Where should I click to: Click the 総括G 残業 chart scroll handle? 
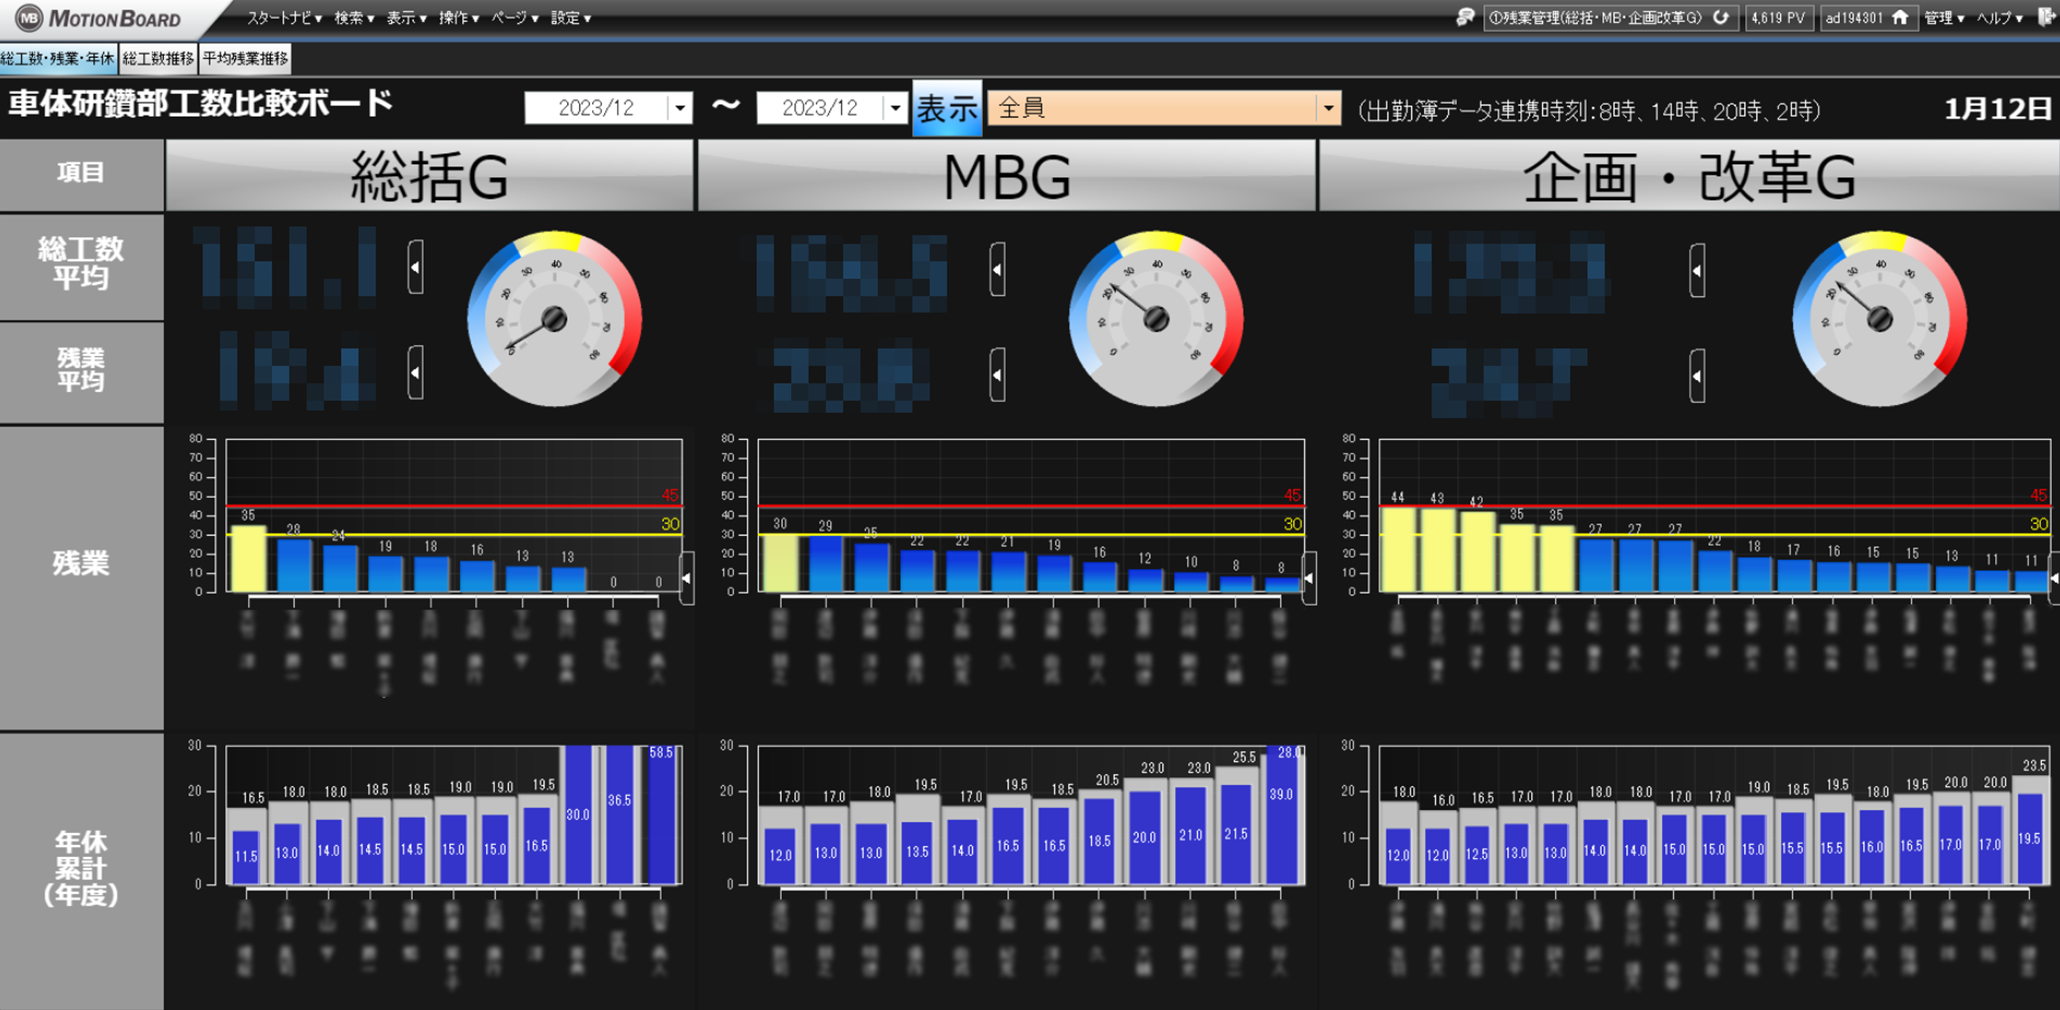[x=687, y=578]
